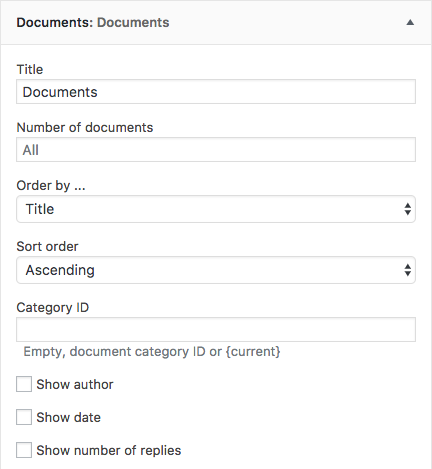Click the up-down arrows on Order by select
This screenshot has width=432, height=469.
(407, 209)
